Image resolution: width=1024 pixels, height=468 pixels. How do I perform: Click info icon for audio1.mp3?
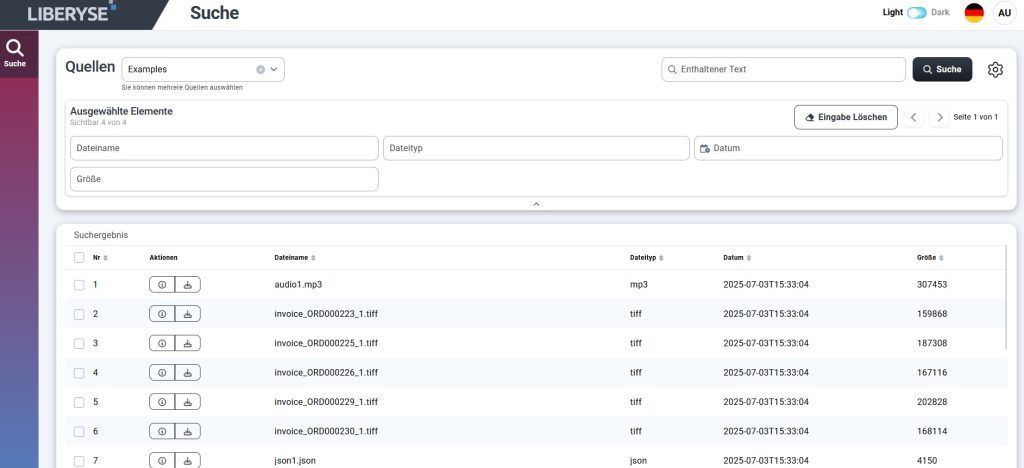click(162, 285)
